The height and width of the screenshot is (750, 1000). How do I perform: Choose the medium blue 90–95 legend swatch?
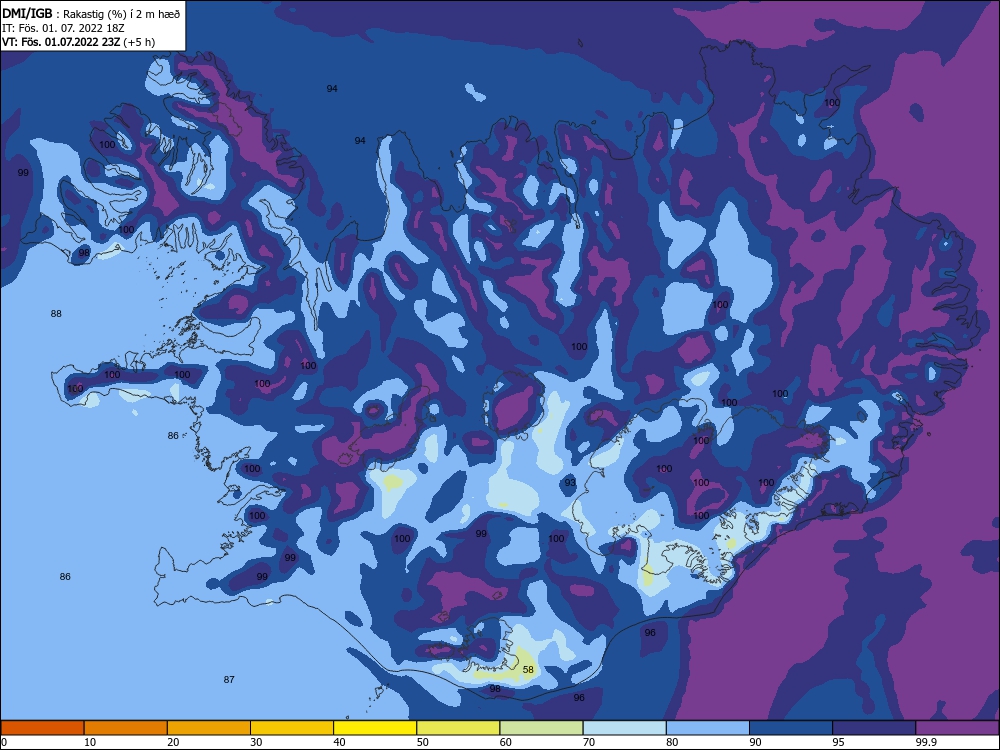pos(791,728)
